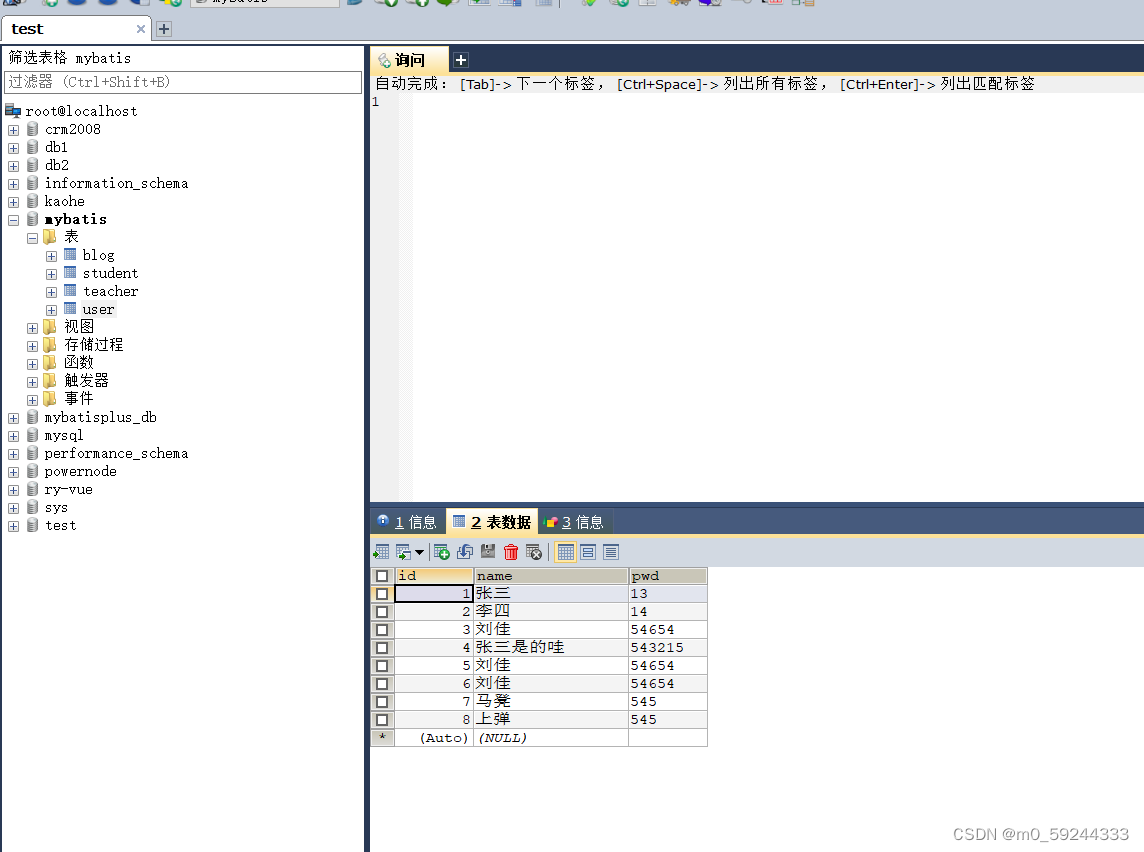1144x852 pixels.
Task: Check the row checkbox for 马凳
Action: pyautogui.click(x=382, y=702)
